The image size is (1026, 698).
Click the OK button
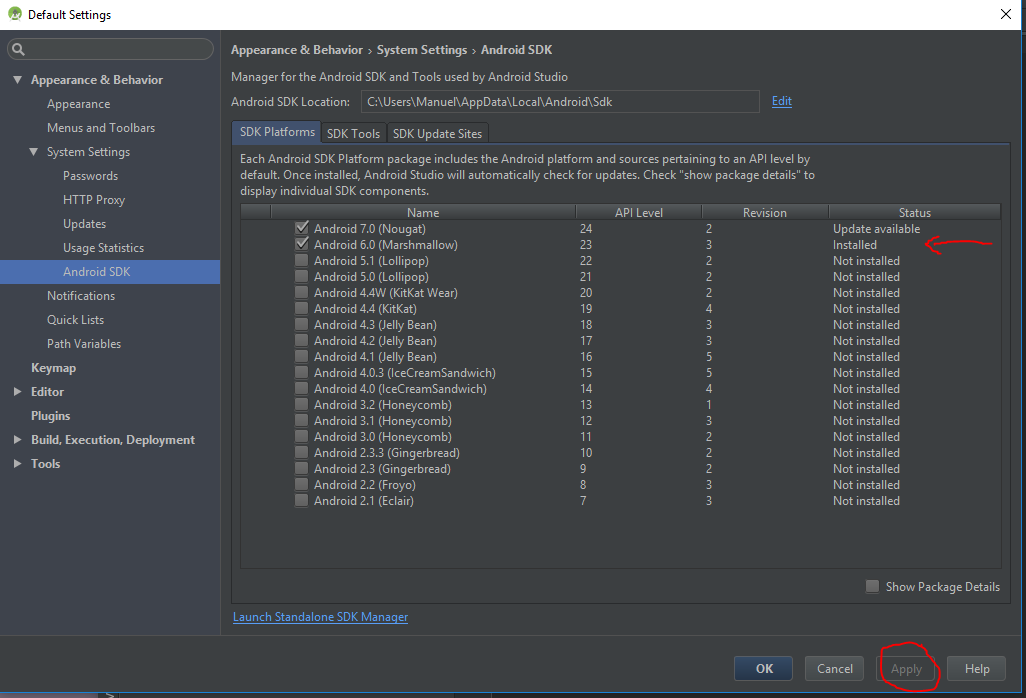pos(764,669)
